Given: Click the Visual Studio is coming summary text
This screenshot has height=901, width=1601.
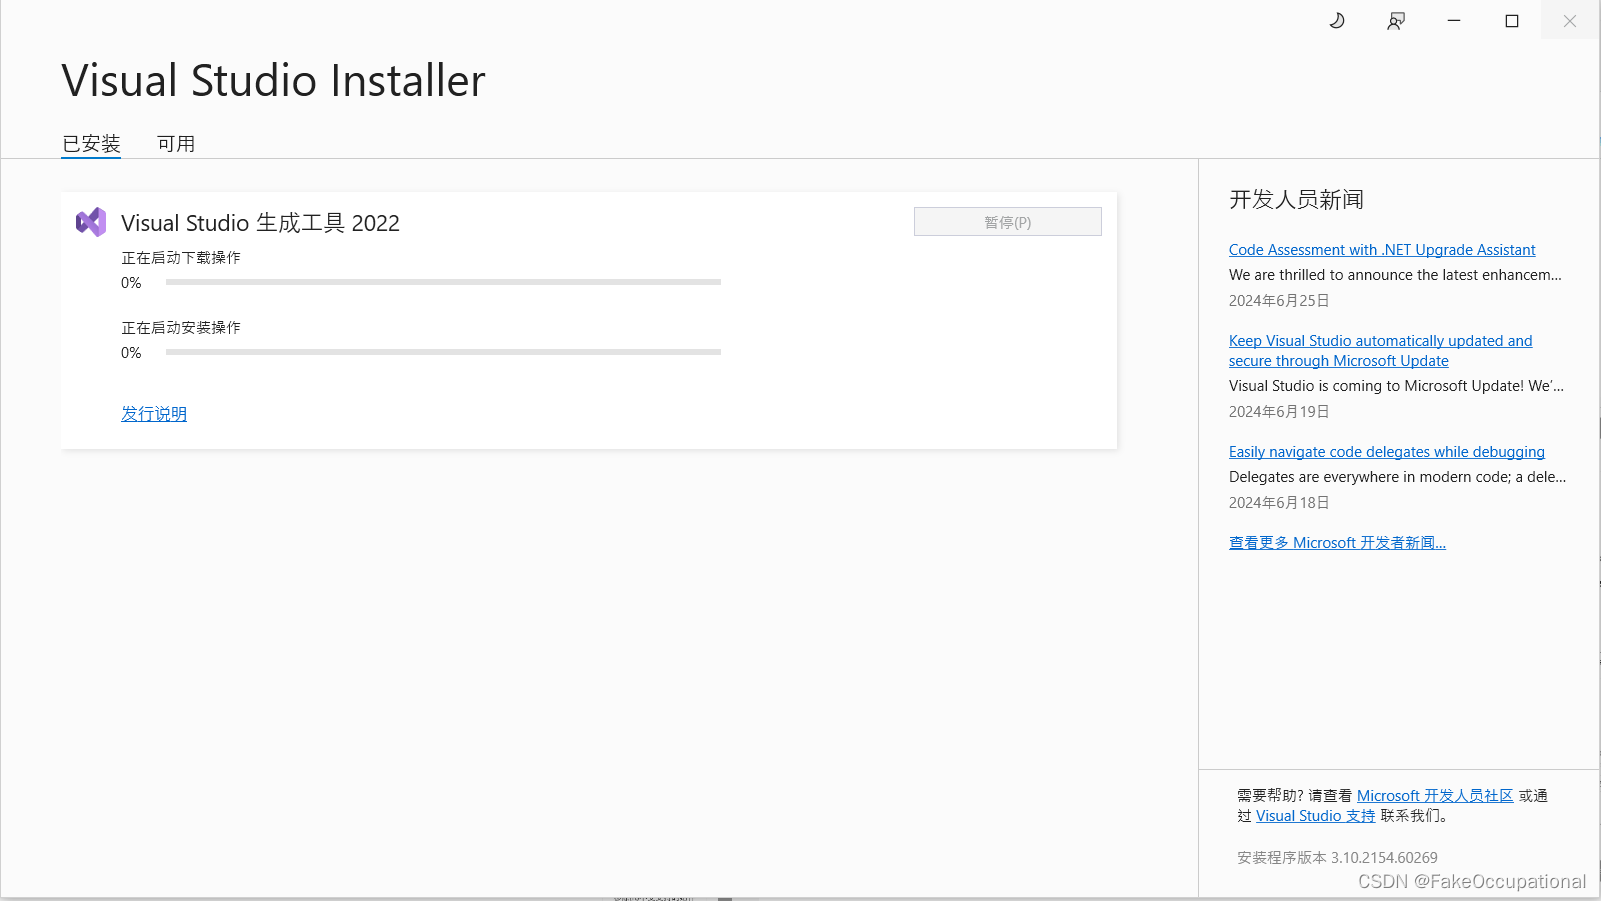Looking at the screenshot, I should 1396,386.
